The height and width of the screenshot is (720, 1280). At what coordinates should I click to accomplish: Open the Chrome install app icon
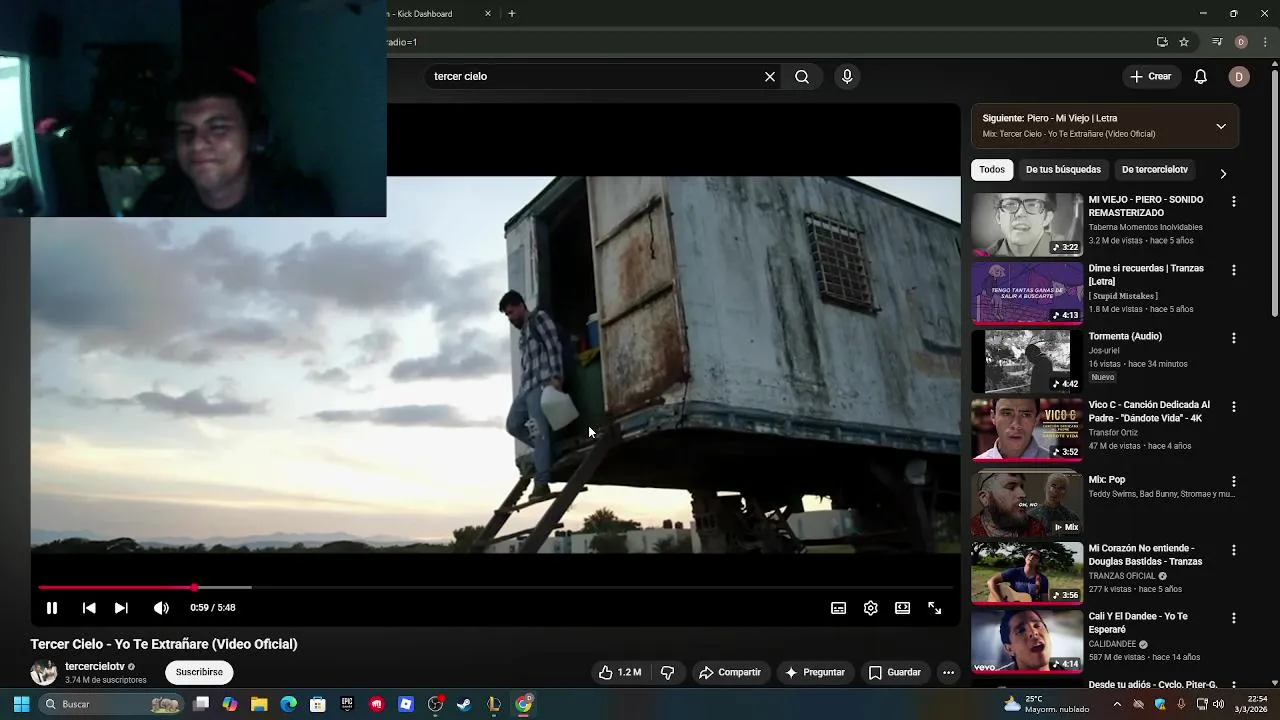pos(1162,42)
